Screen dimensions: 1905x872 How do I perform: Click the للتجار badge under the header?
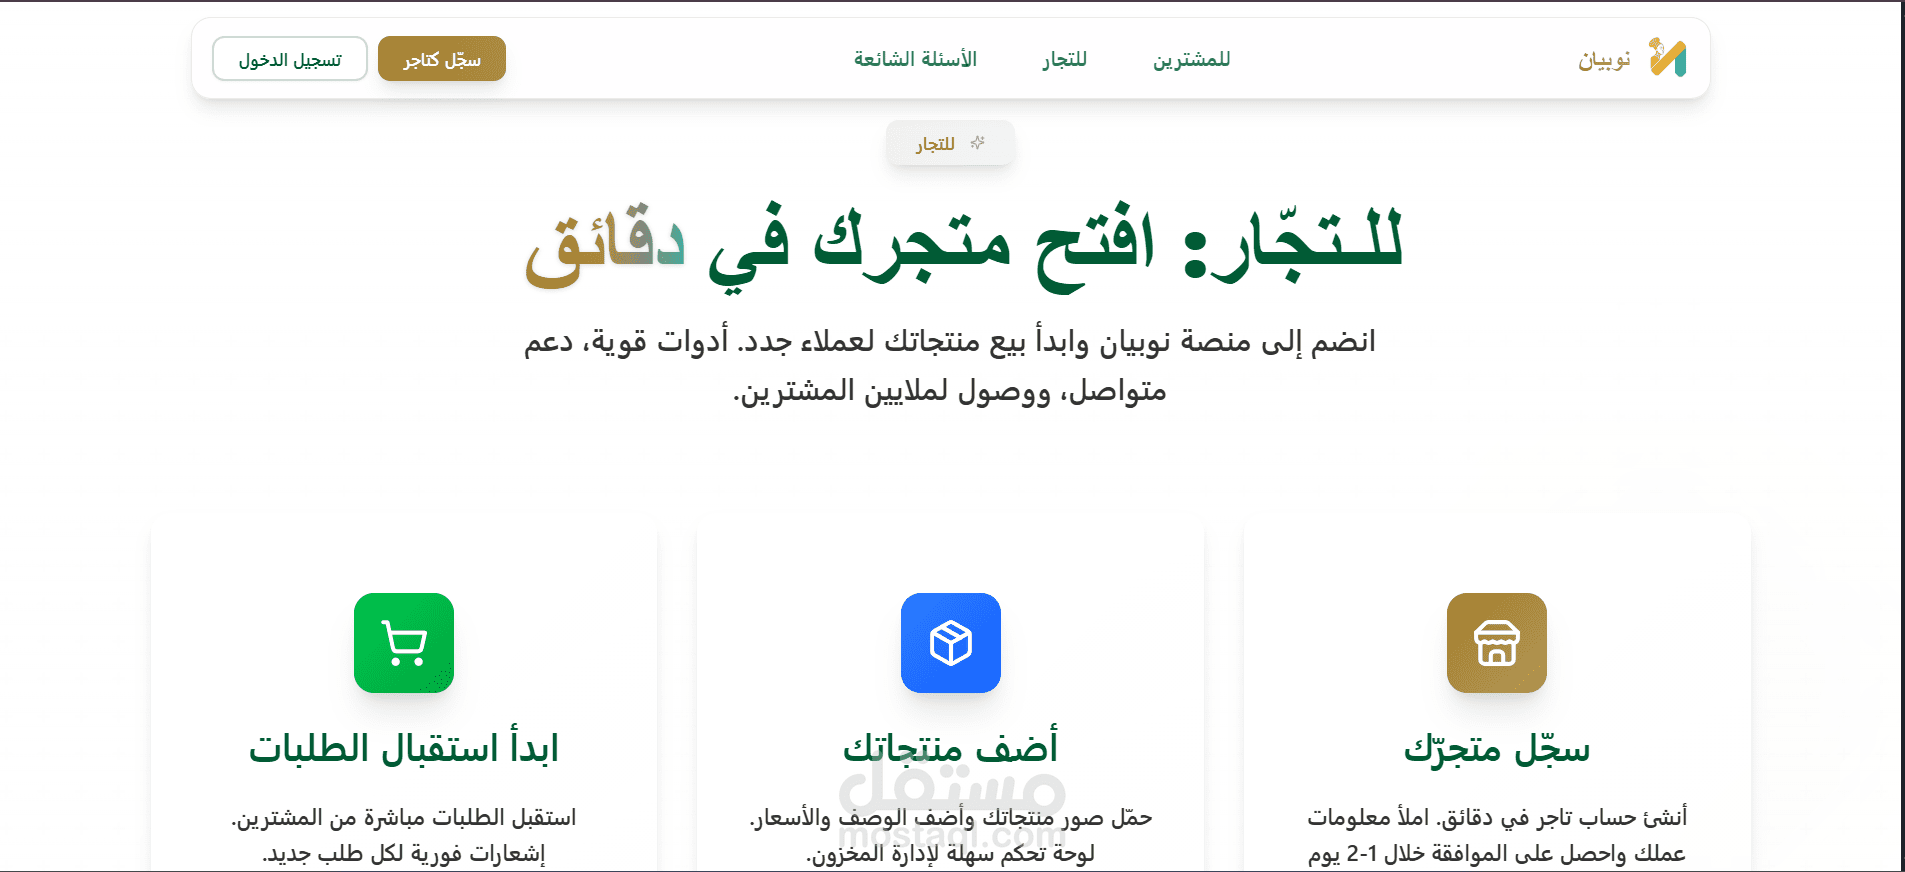950,143
